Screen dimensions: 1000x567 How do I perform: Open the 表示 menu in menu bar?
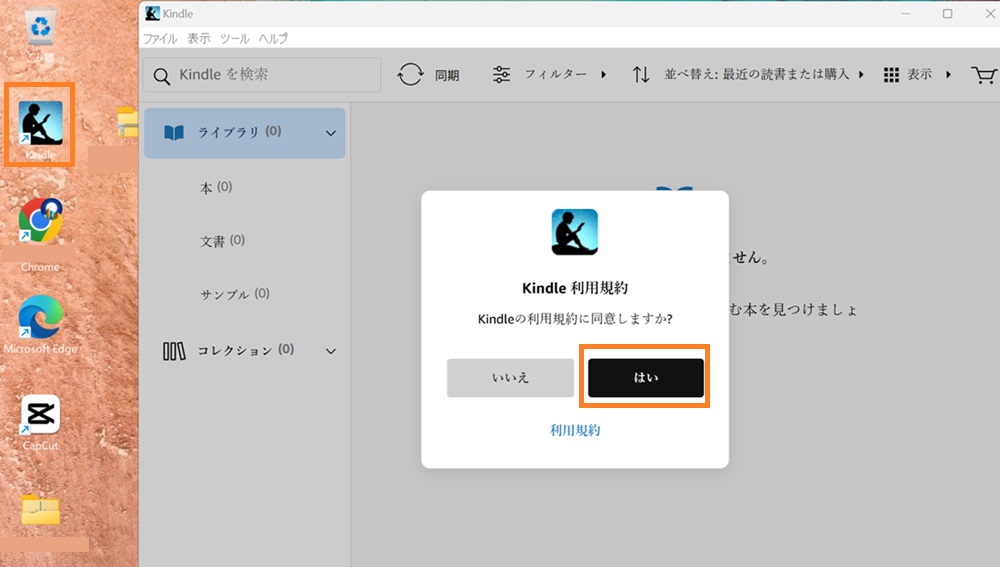tap(198, 38)
